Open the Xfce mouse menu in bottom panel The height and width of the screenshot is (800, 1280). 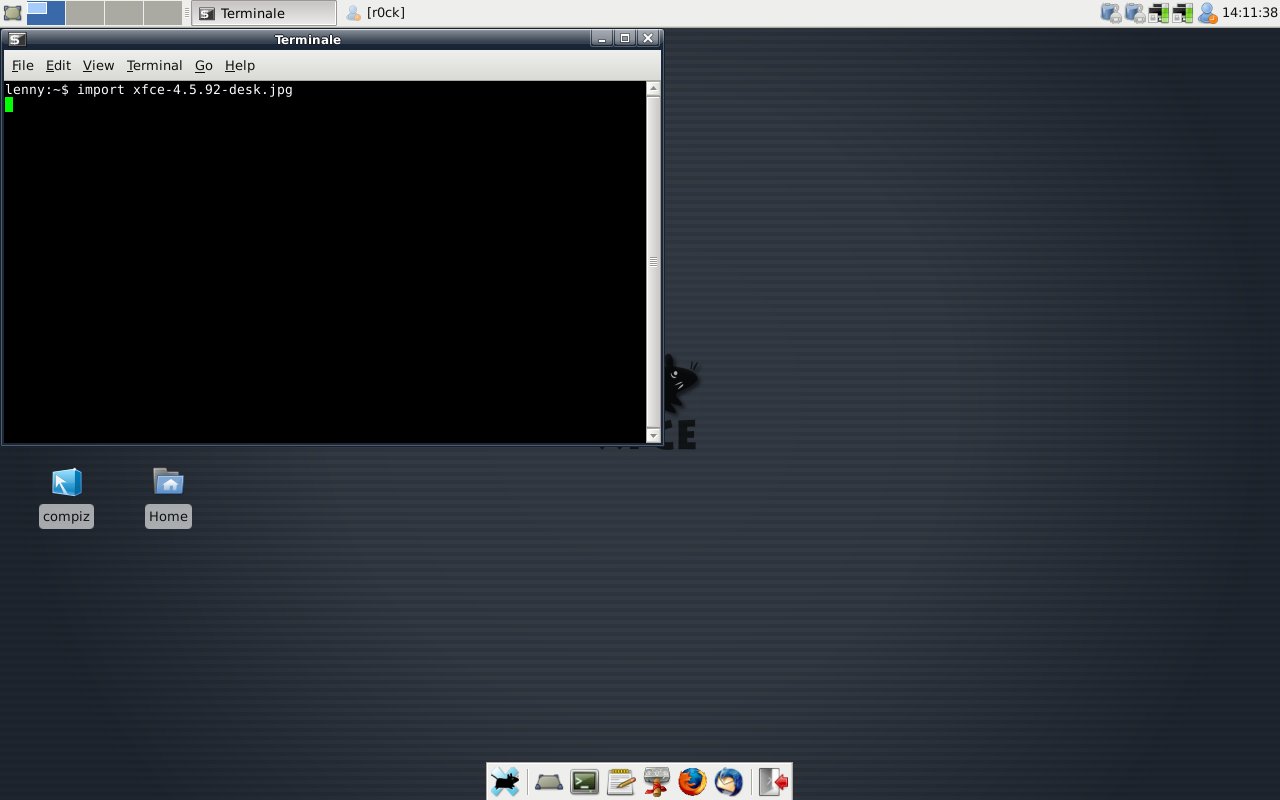point(505,781)
